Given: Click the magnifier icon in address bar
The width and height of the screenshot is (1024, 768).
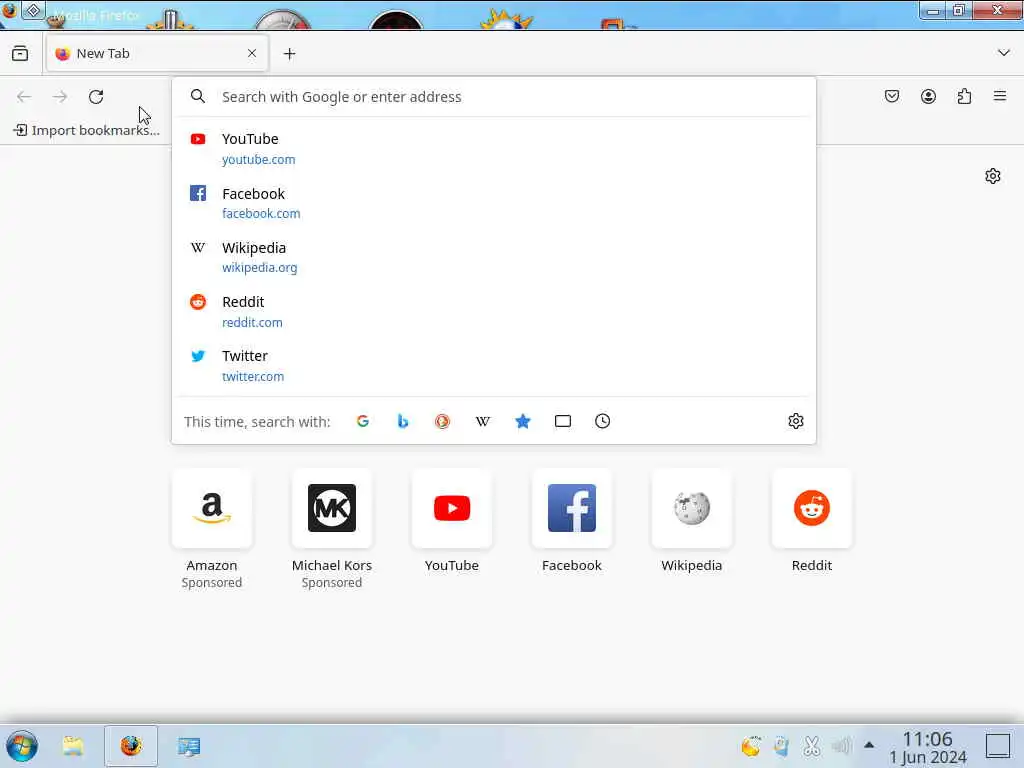Looking at the screenshot, I should (x=198, y=97).
